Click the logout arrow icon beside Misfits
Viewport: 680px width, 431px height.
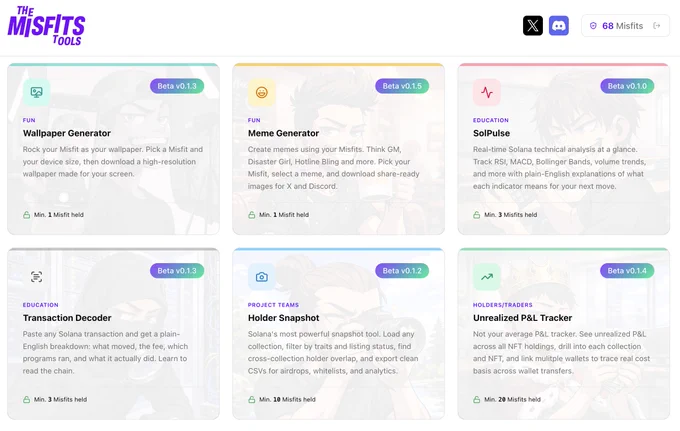point(657,26)
